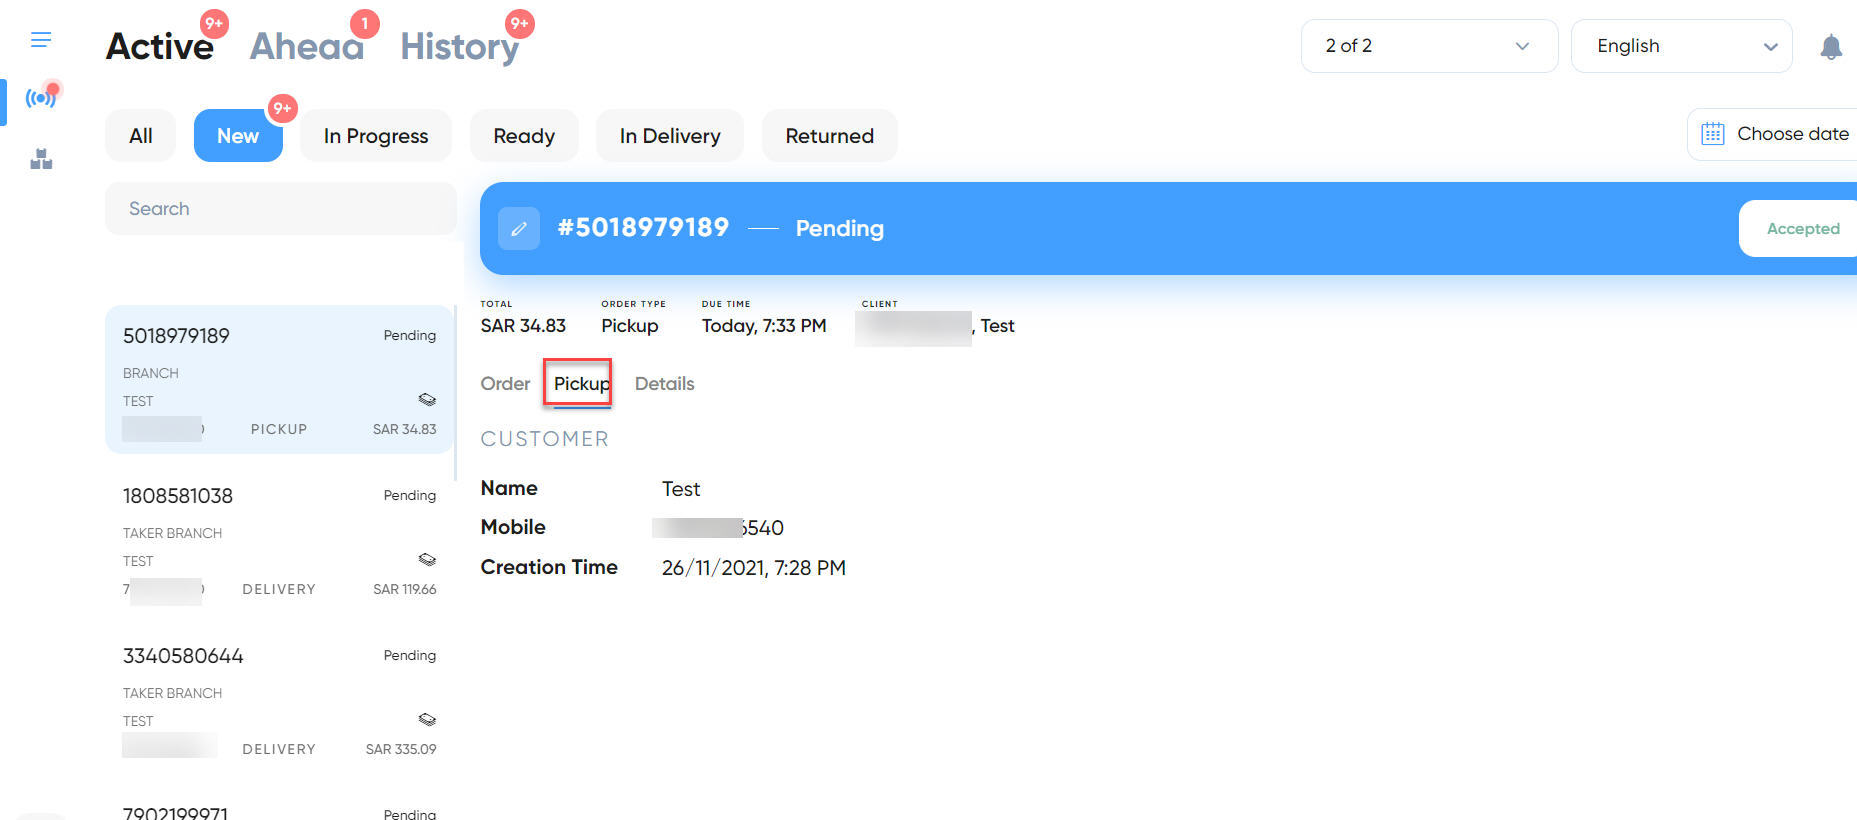1857x820 pixels.
Task: Click the pencil edit icon on order header
Action: coord(519,228)
